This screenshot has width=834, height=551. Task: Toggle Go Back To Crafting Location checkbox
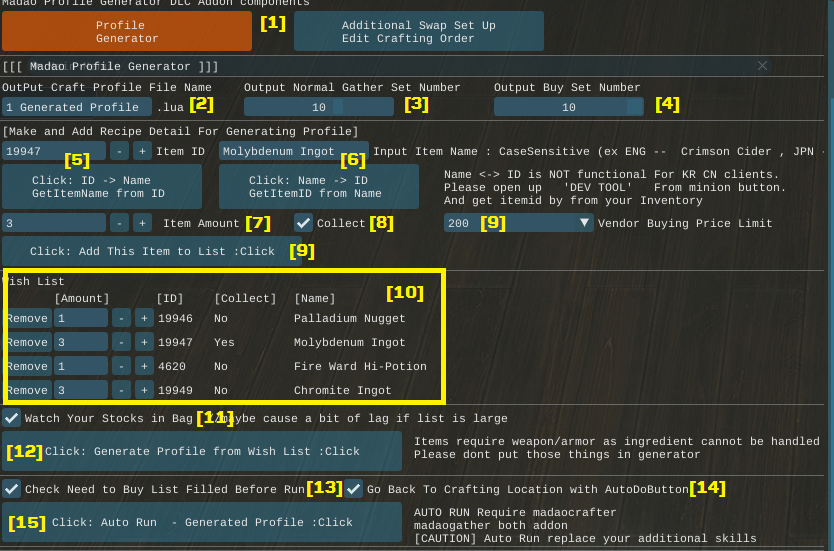point(353,489)
